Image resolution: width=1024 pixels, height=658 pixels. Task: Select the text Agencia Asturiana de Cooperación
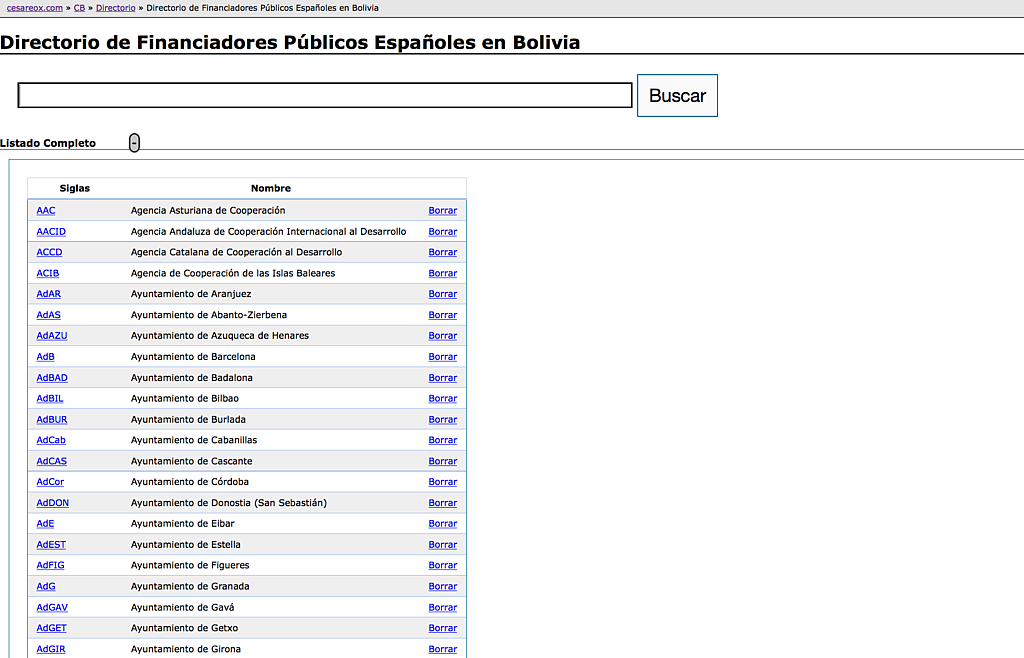[x=208, y=210]
